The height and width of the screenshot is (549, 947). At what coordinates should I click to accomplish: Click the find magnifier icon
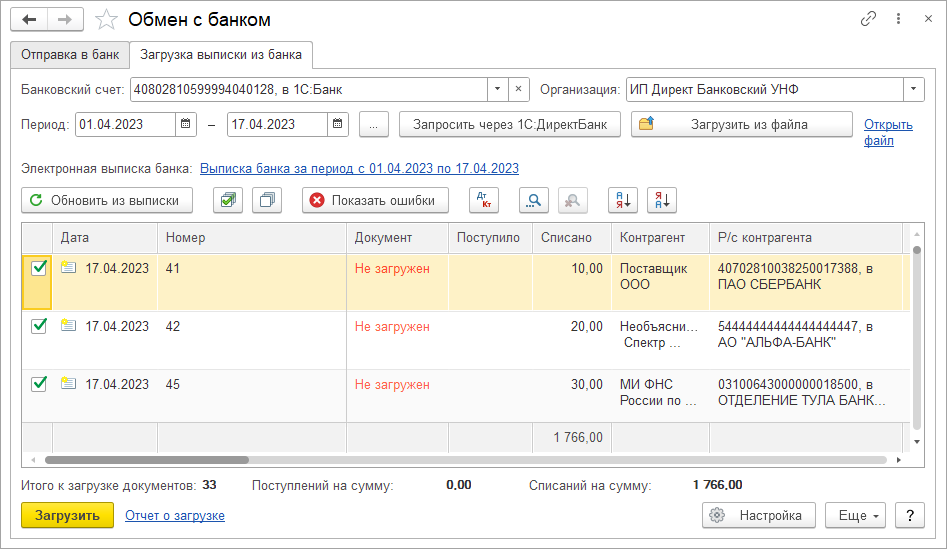[x=534, y=200]
